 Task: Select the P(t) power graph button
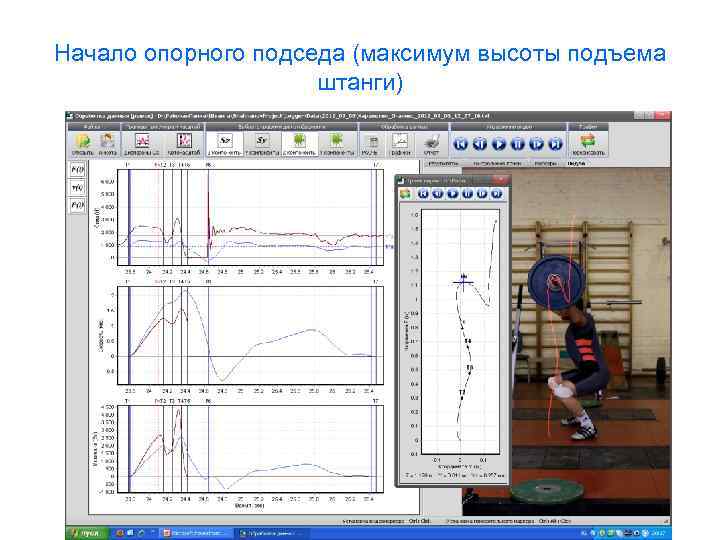(x=78, y=205)
